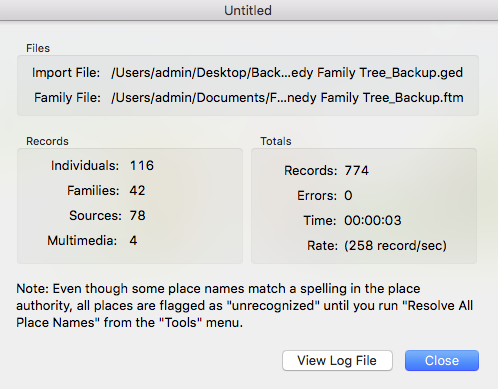Click the Errors value 0
Viewport: 498px width, 389px height.
[348, 196]
